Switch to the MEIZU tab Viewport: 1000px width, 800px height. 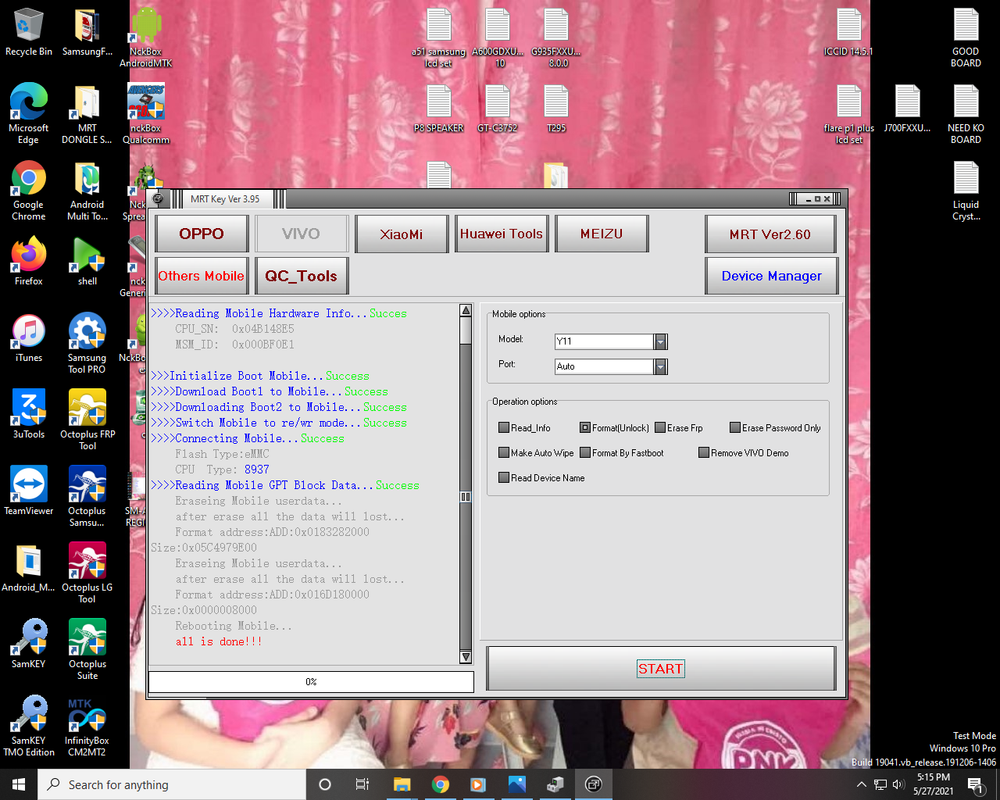(601, 233)
